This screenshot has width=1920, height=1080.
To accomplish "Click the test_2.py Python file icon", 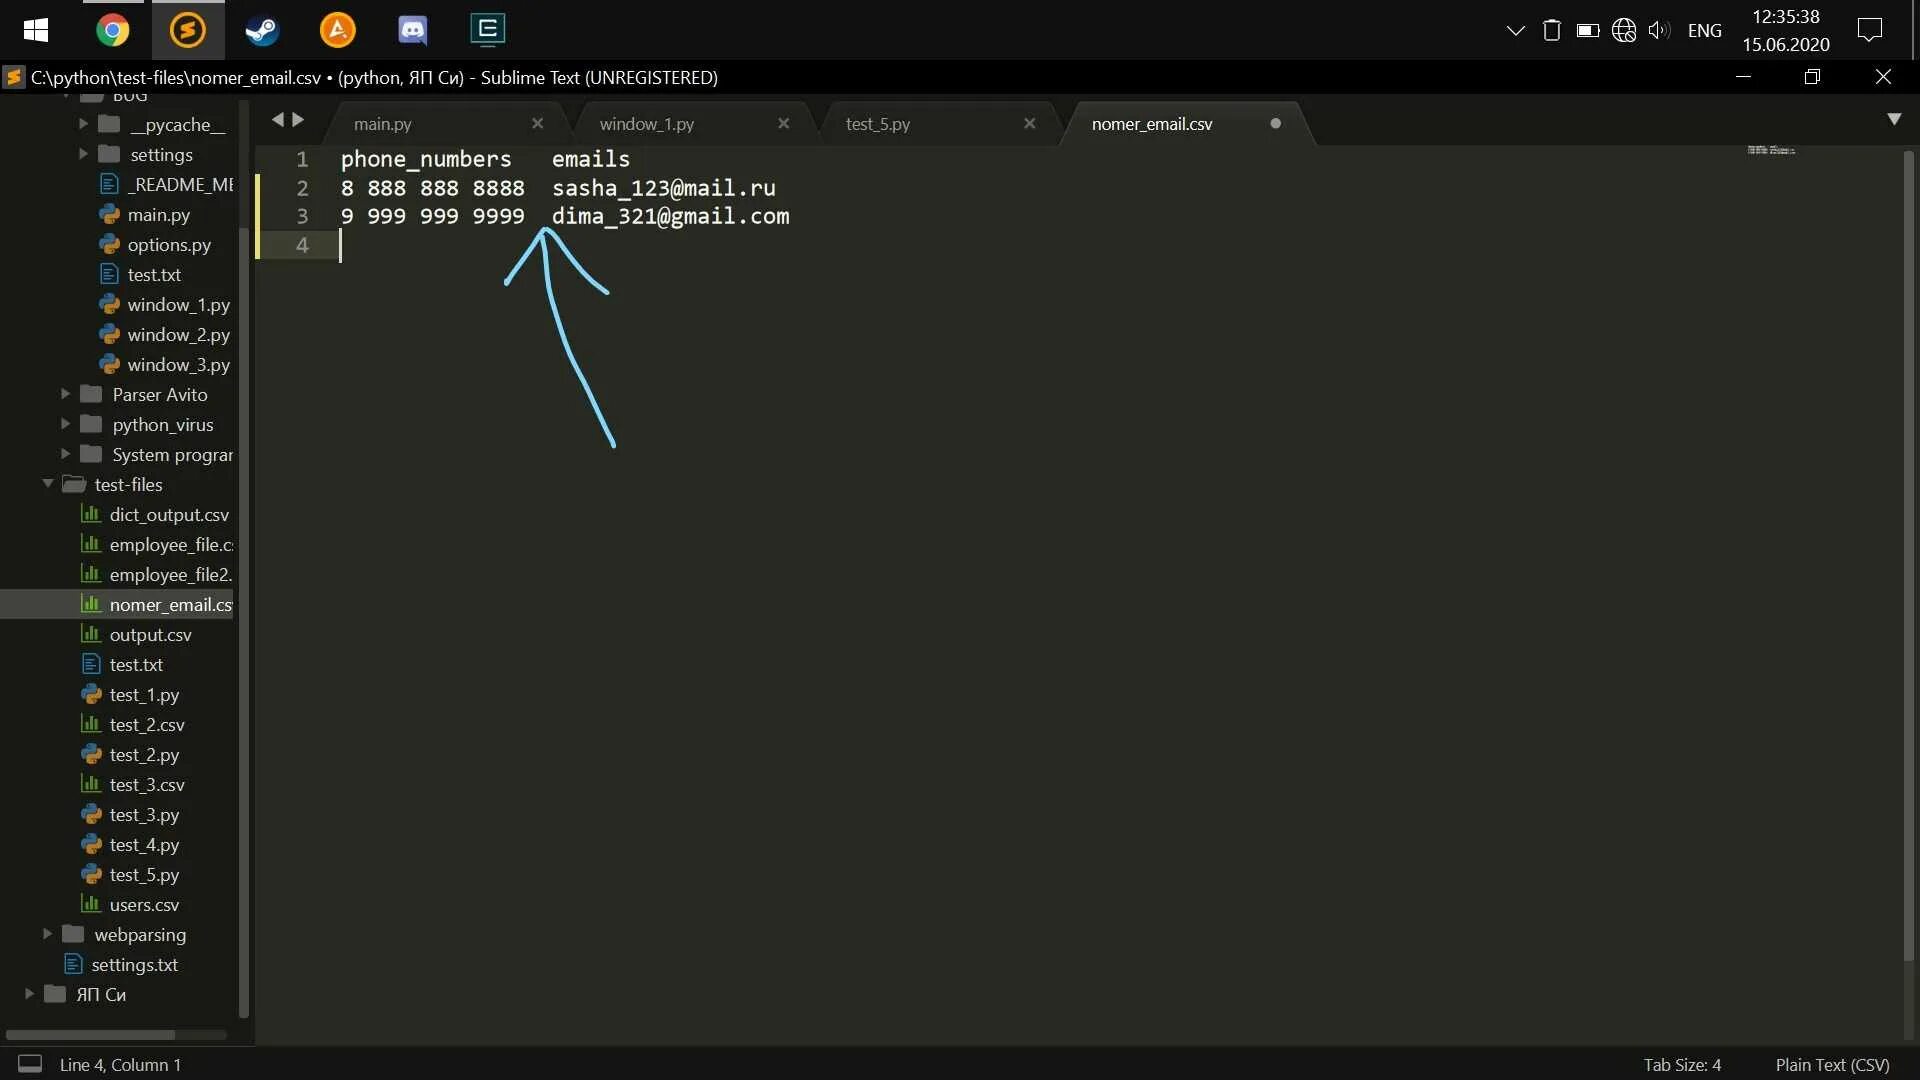I will 91,754.
